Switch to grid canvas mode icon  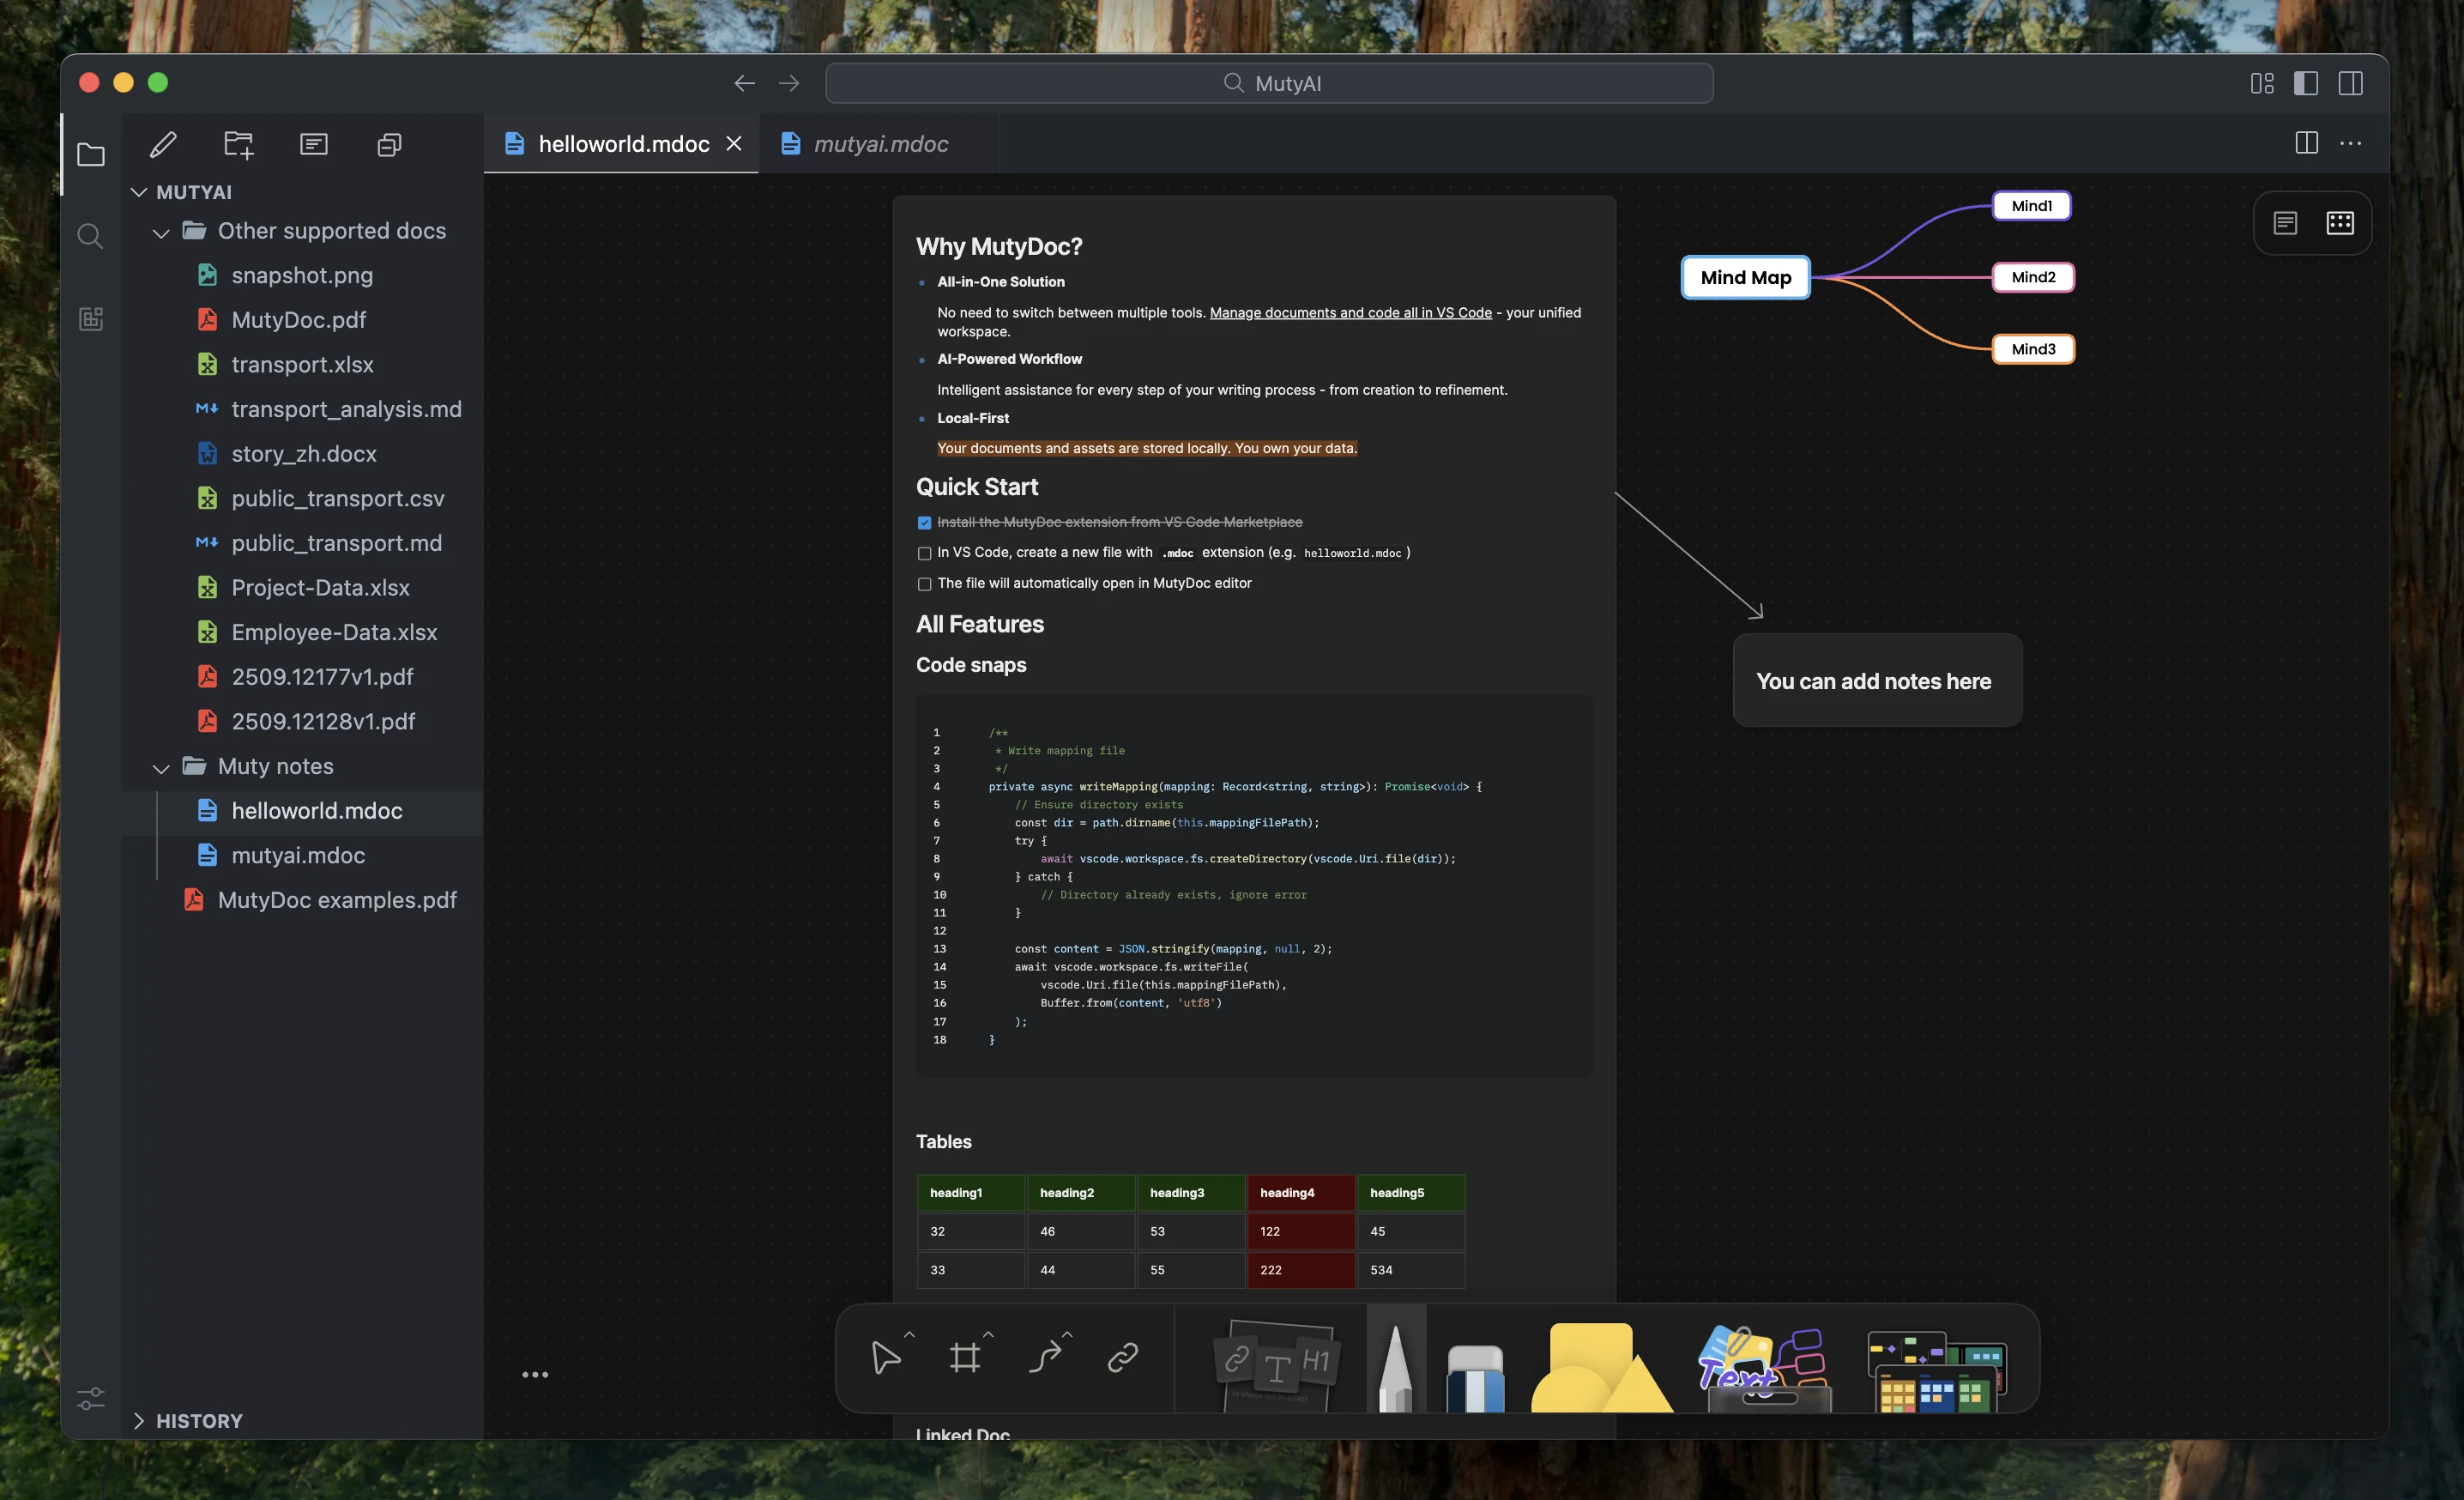click(x=2340, y=223)
